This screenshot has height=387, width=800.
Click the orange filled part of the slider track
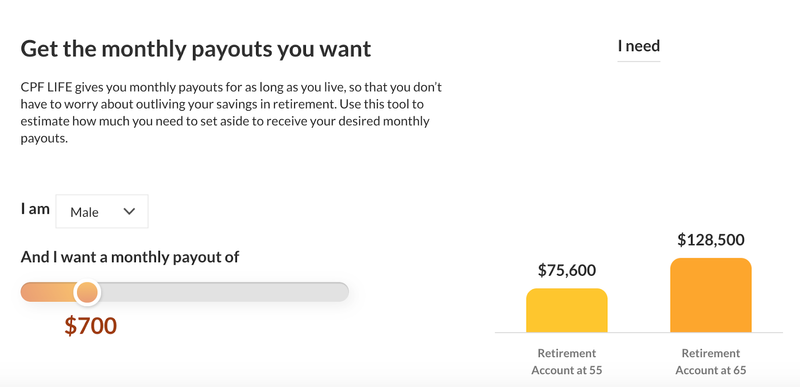47,292
